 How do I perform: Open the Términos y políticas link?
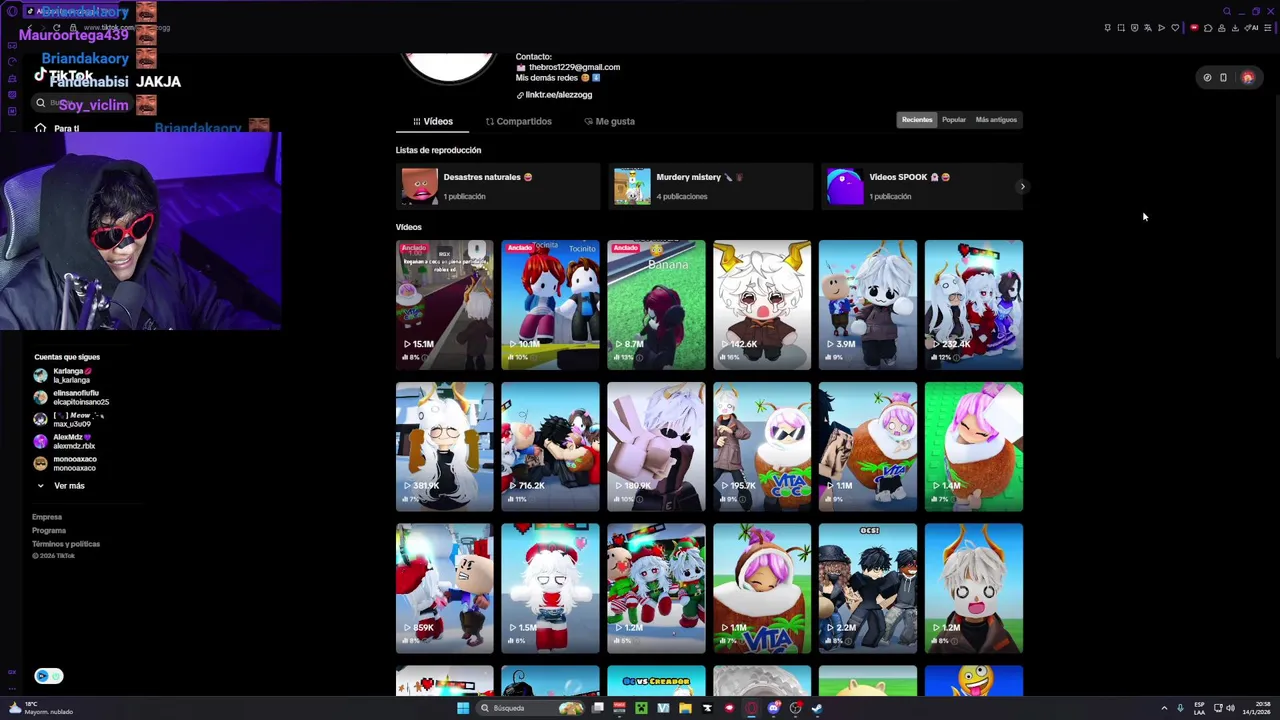click(x=66, y=544)
